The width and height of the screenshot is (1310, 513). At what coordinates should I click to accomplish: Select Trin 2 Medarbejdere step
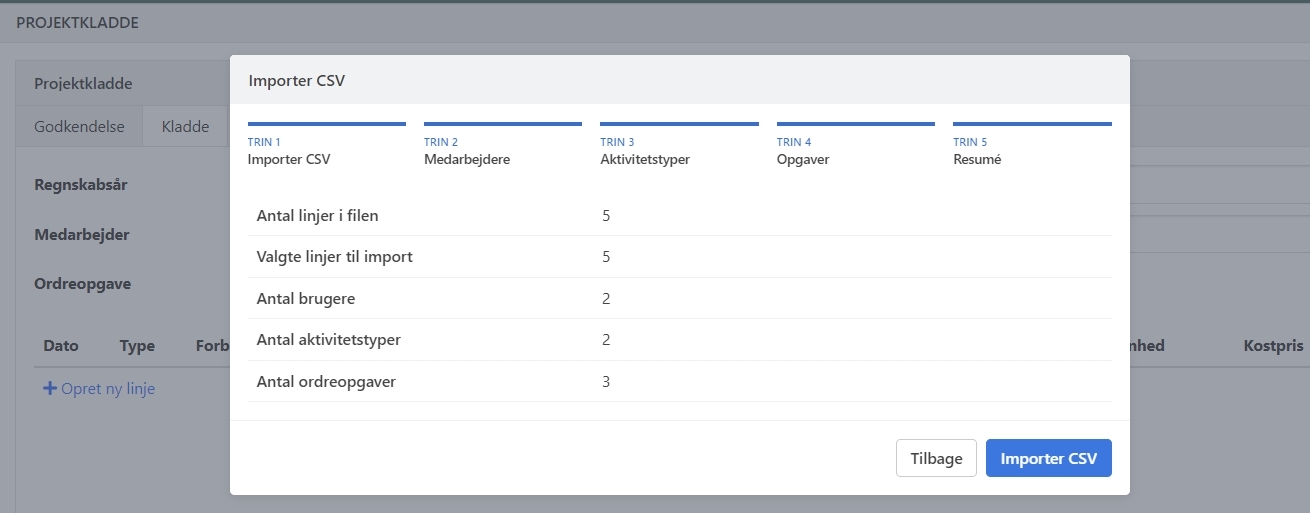click(502, 150)
